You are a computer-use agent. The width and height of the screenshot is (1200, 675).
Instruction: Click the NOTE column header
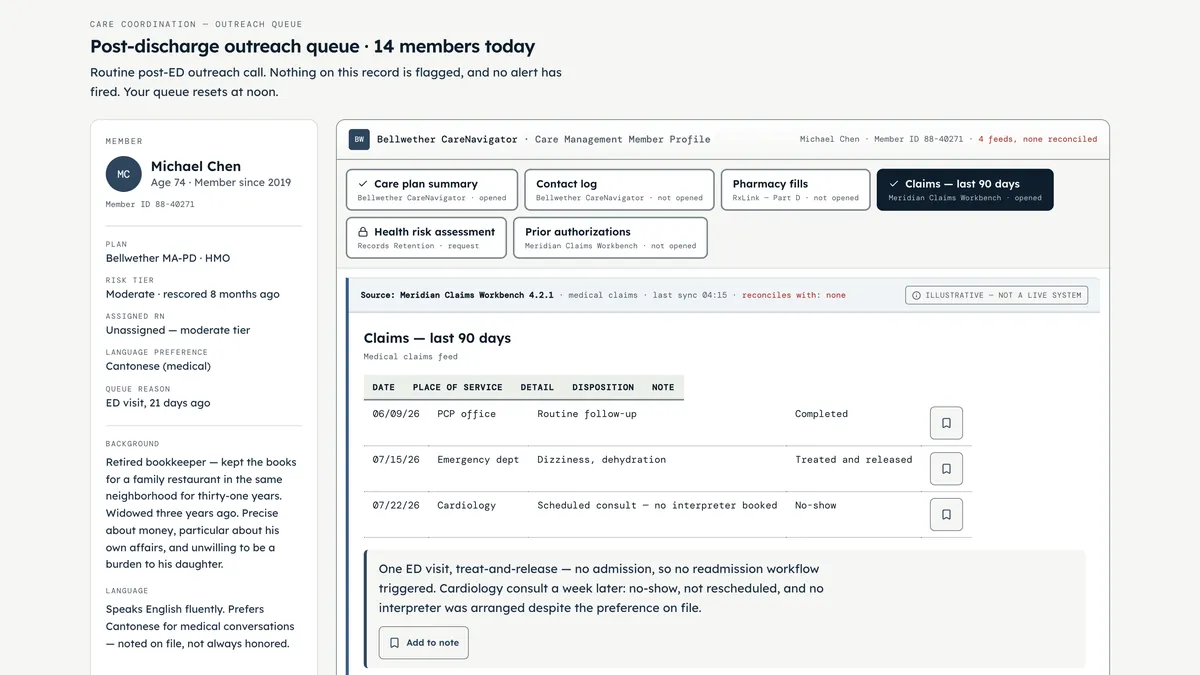tap(663, 387)
